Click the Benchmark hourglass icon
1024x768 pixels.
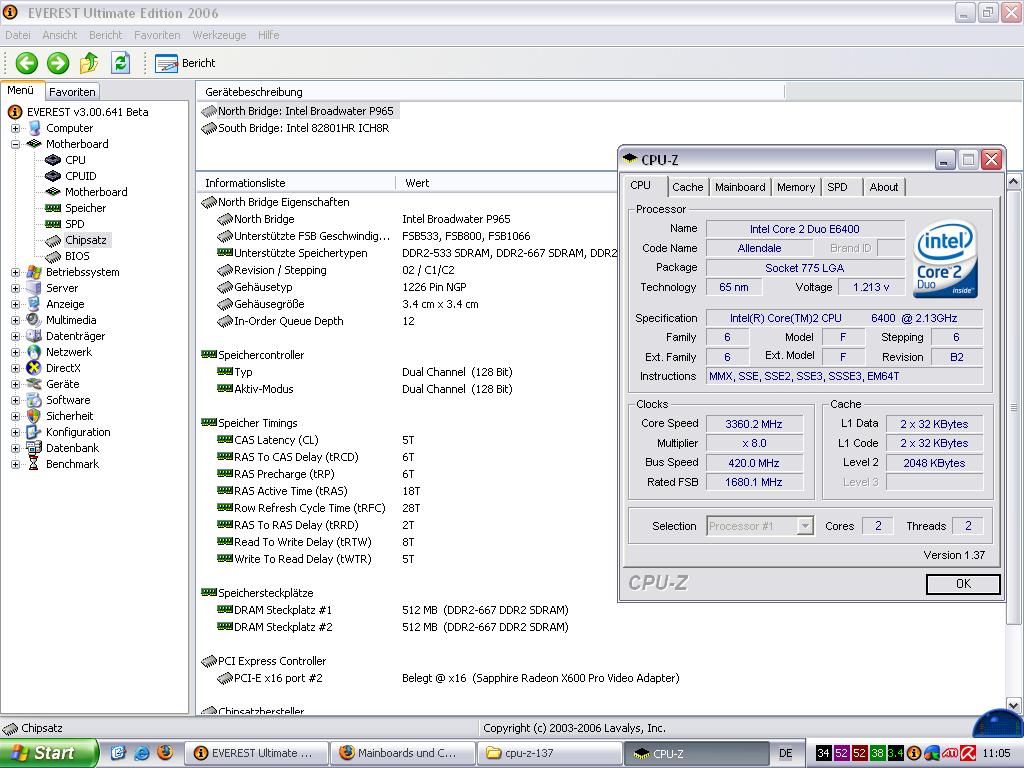click(x=34, y=464)
